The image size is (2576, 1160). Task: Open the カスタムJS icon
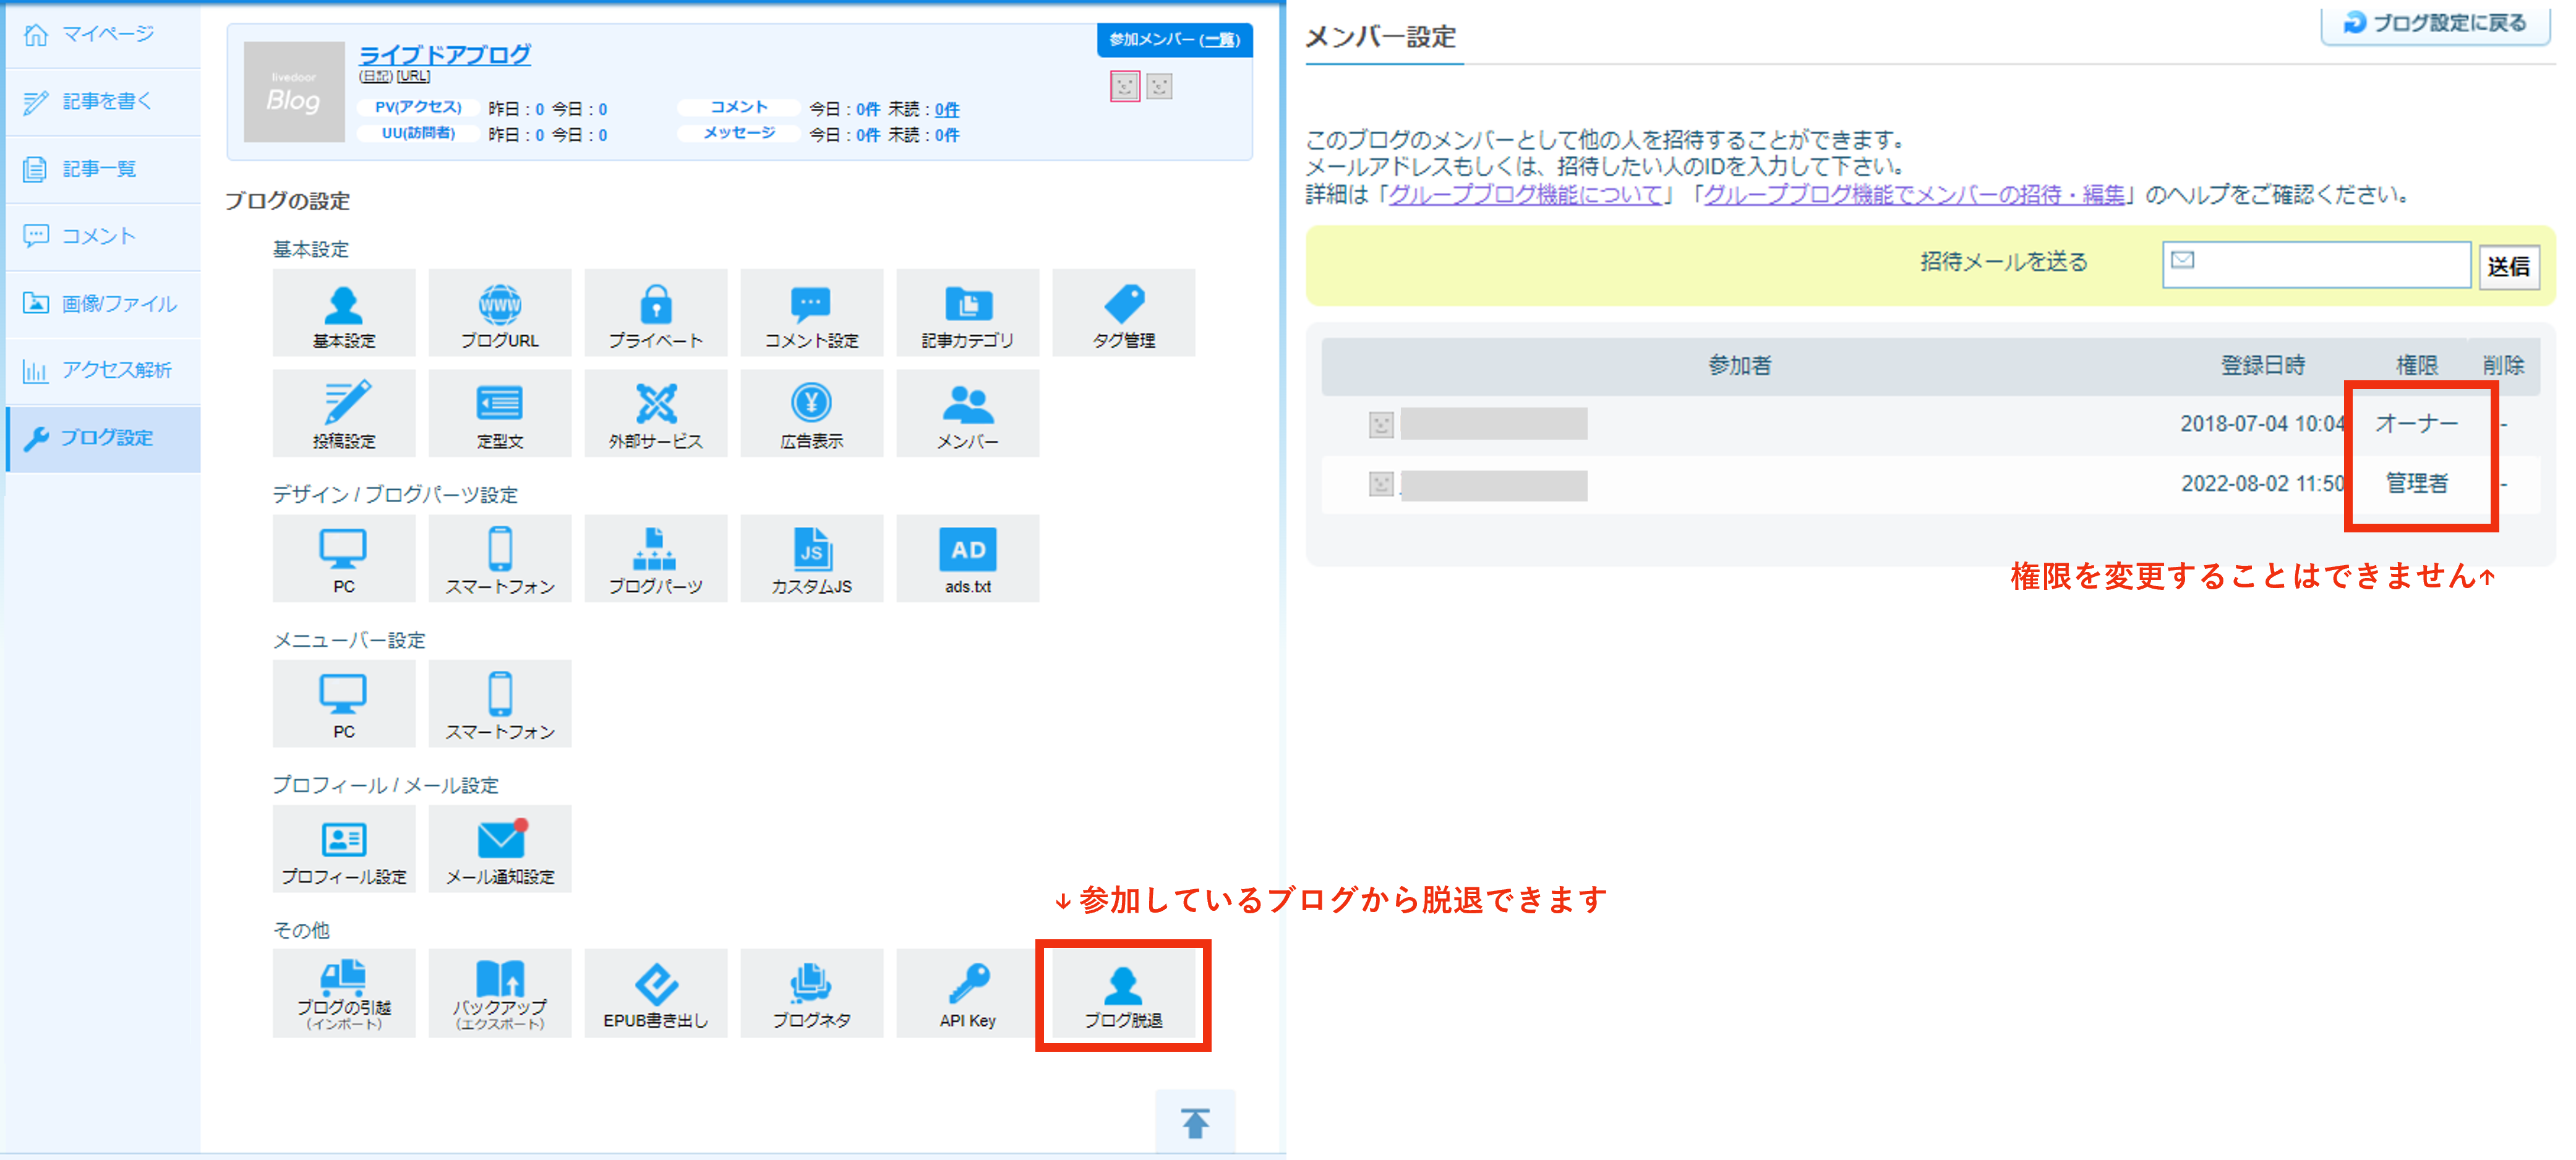811,558
